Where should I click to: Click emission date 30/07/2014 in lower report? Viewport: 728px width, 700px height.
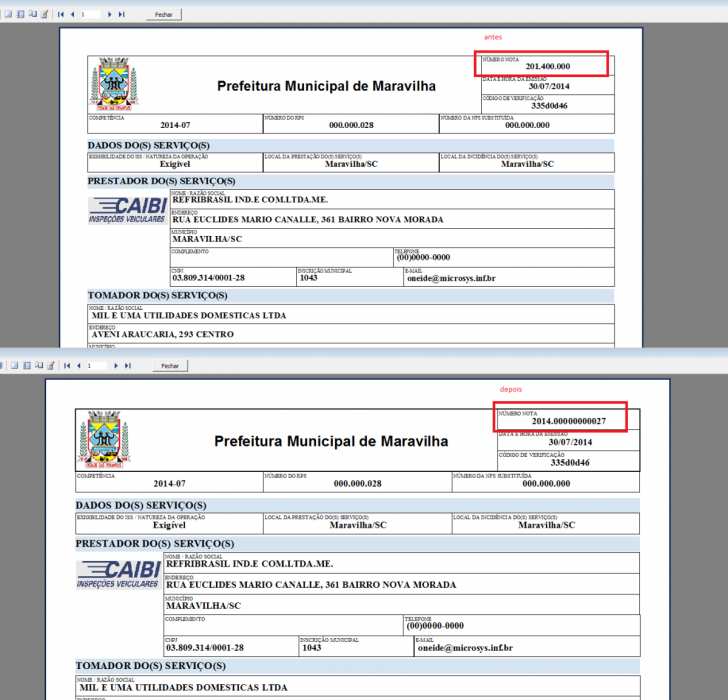(570, 442)
